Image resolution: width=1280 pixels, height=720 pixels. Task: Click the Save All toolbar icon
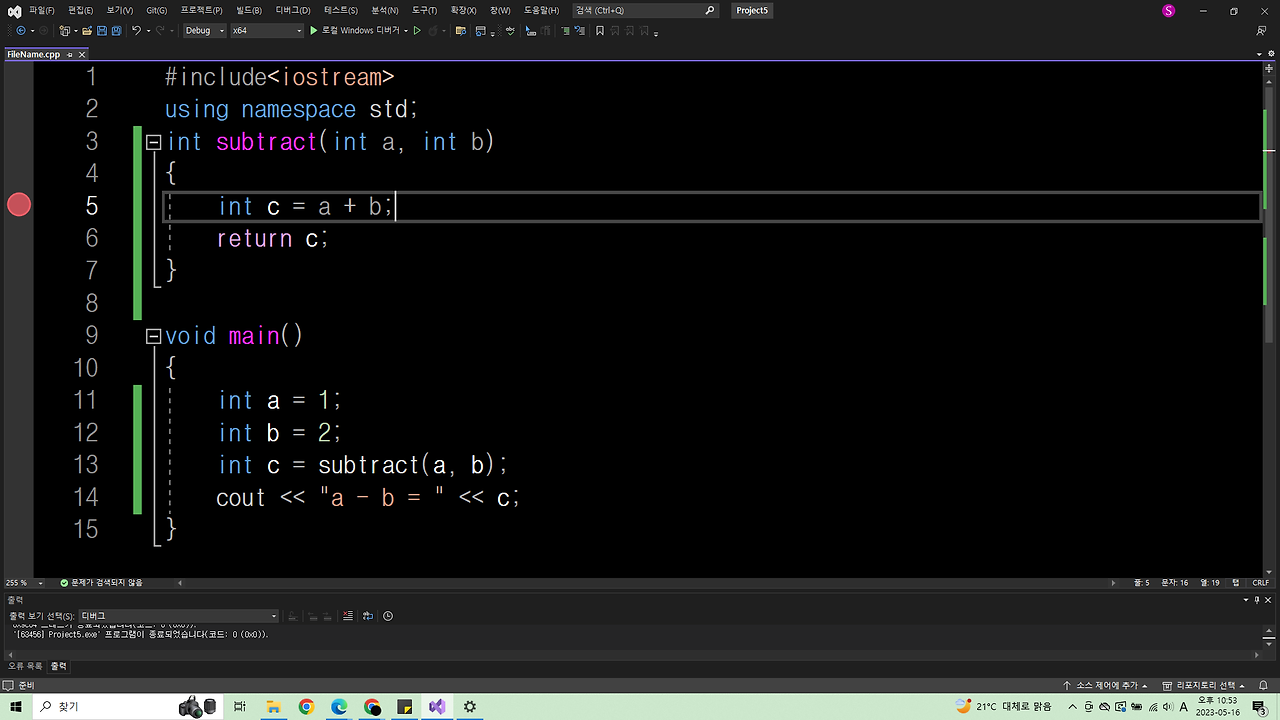coord(116,31)
